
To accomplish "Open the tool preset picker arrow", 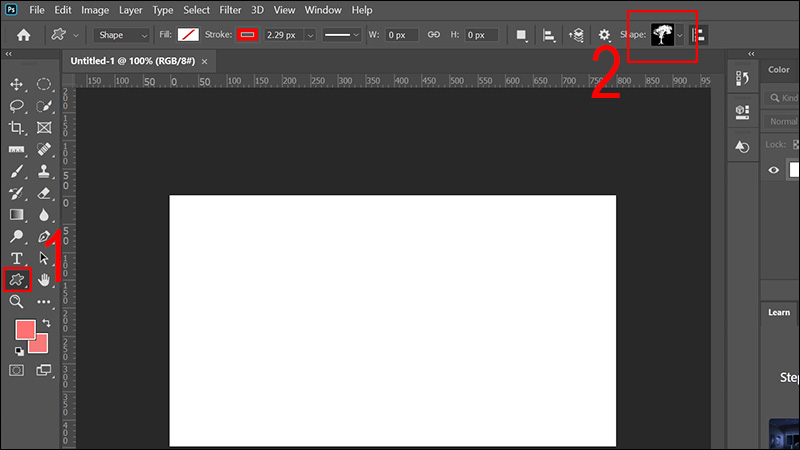I will pyautogui.click(x=76, y=35).
